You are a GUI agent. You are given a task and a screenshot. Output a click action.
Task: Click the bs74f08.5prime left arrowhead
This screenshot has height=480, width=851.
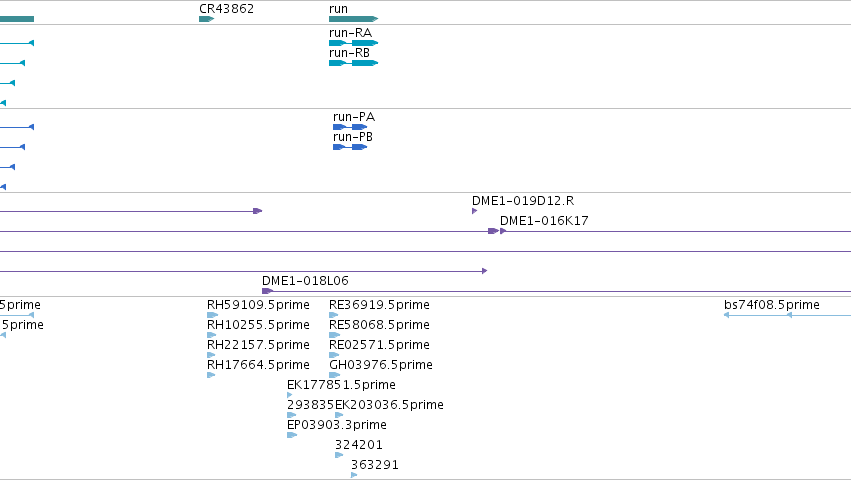pyautogui.click(x=727, y=315)
